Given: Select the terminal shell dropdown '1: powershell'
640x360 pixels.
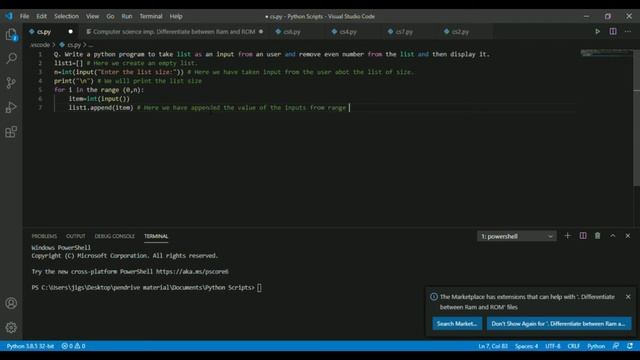Looking at the screenshot, I should click(516, 236).
